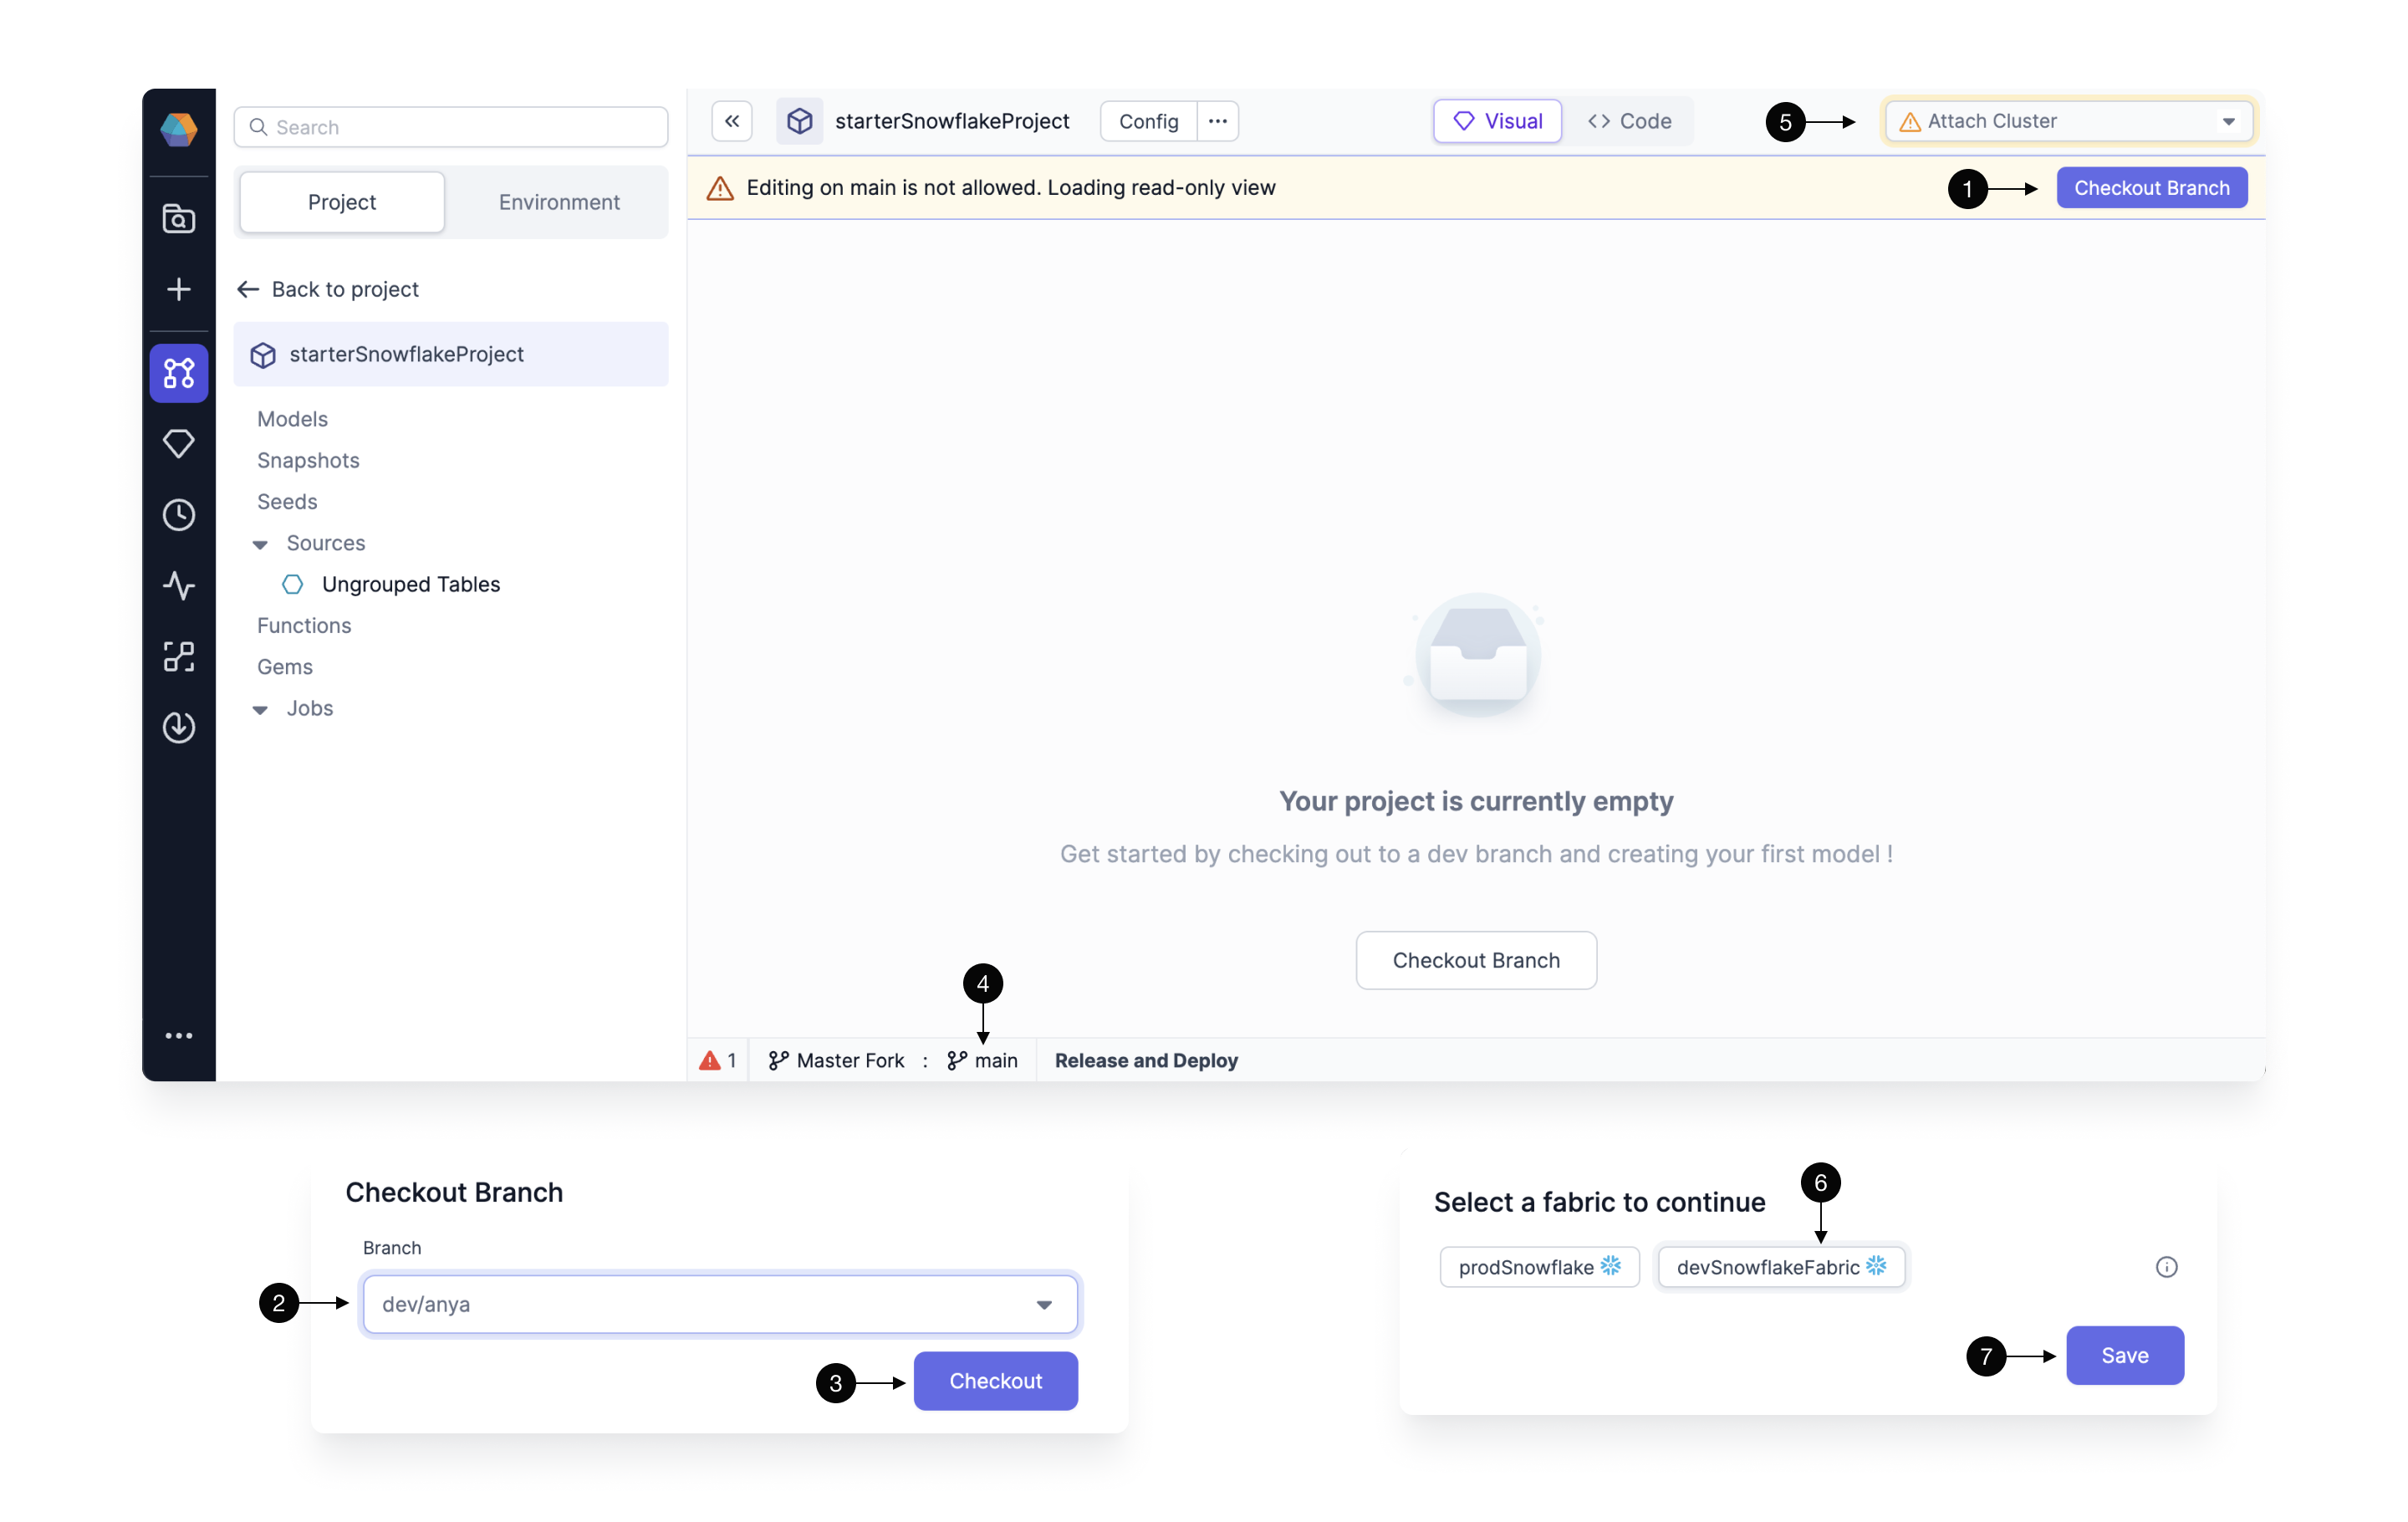Open the Models section
2408x1522 pixels.
(292, 419)
